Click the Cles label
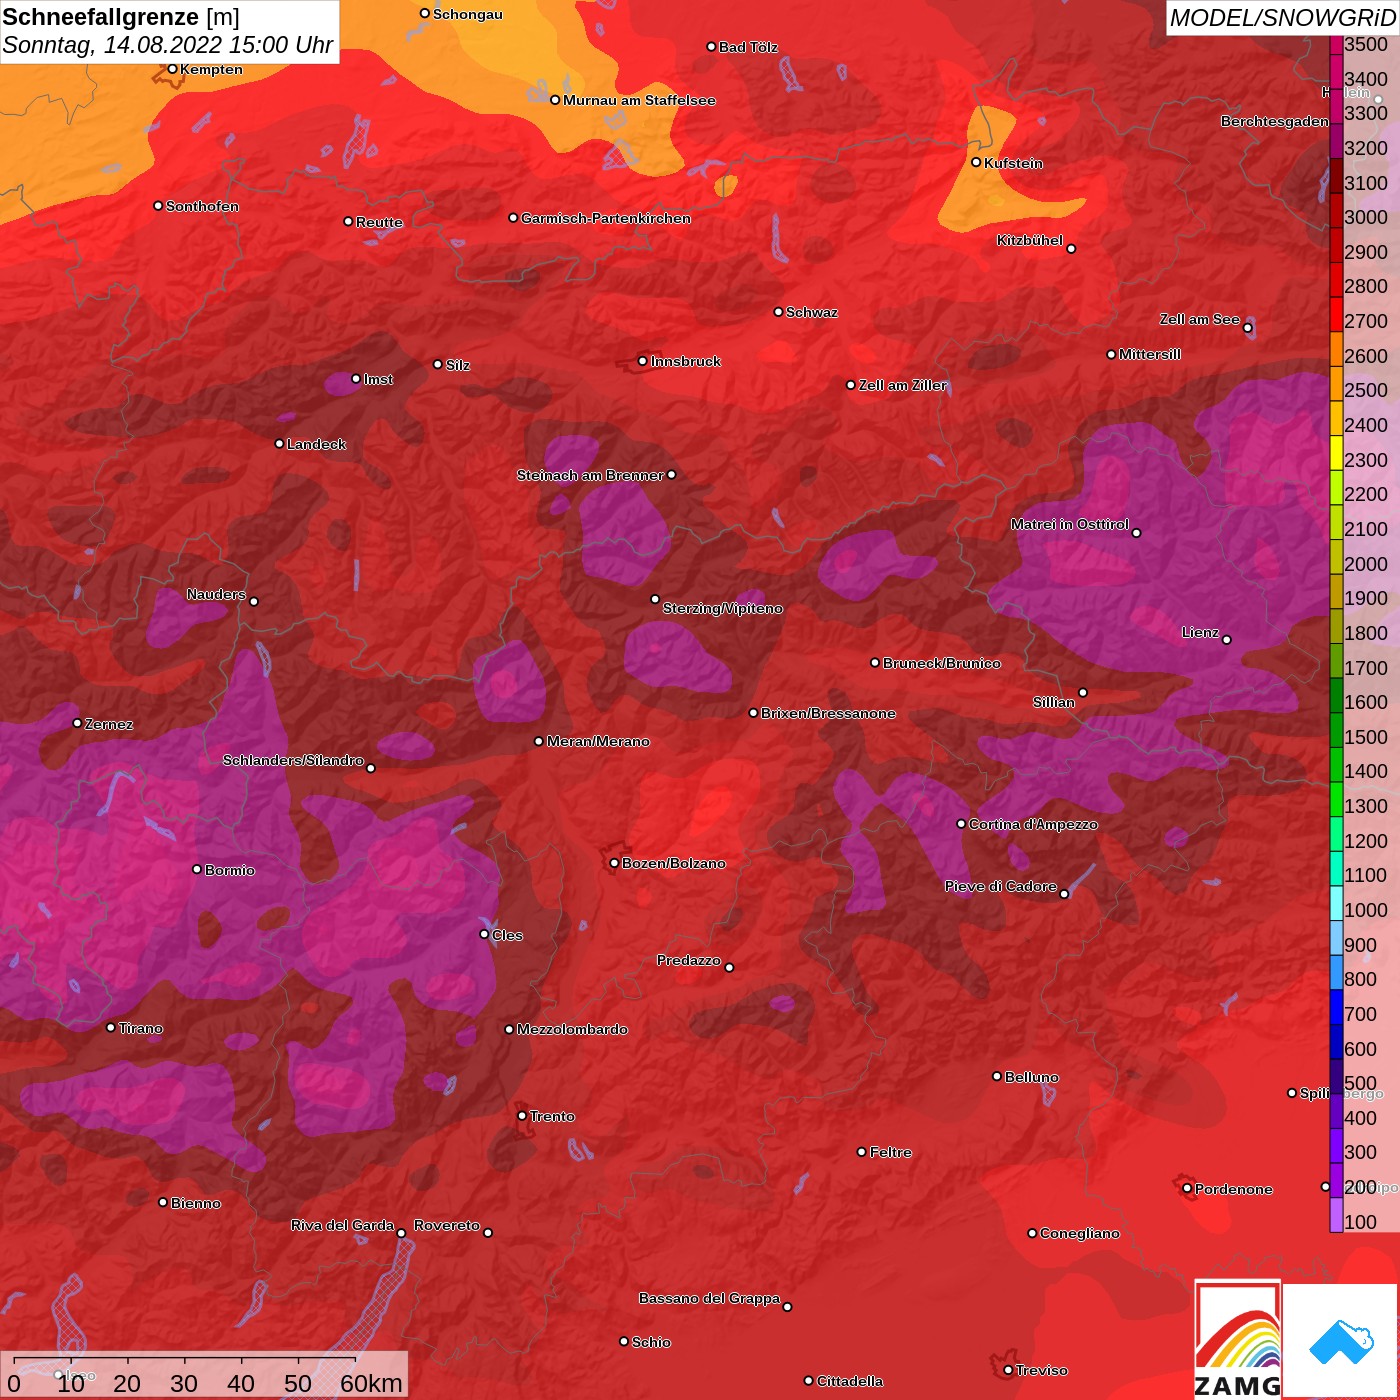The width and height of the screenshot is (1400, 1400). click(507, 935)
